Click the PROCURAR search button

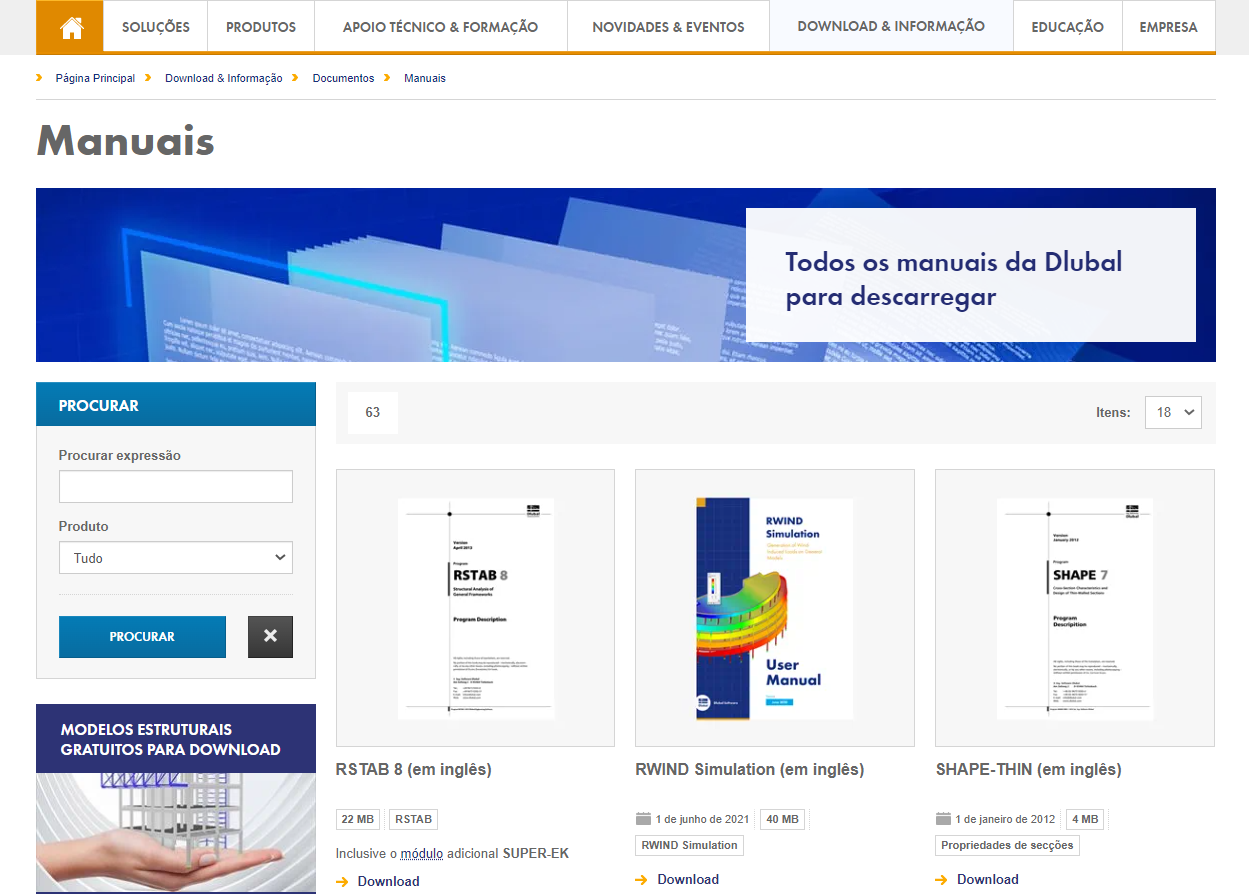[x=142, y=637]
